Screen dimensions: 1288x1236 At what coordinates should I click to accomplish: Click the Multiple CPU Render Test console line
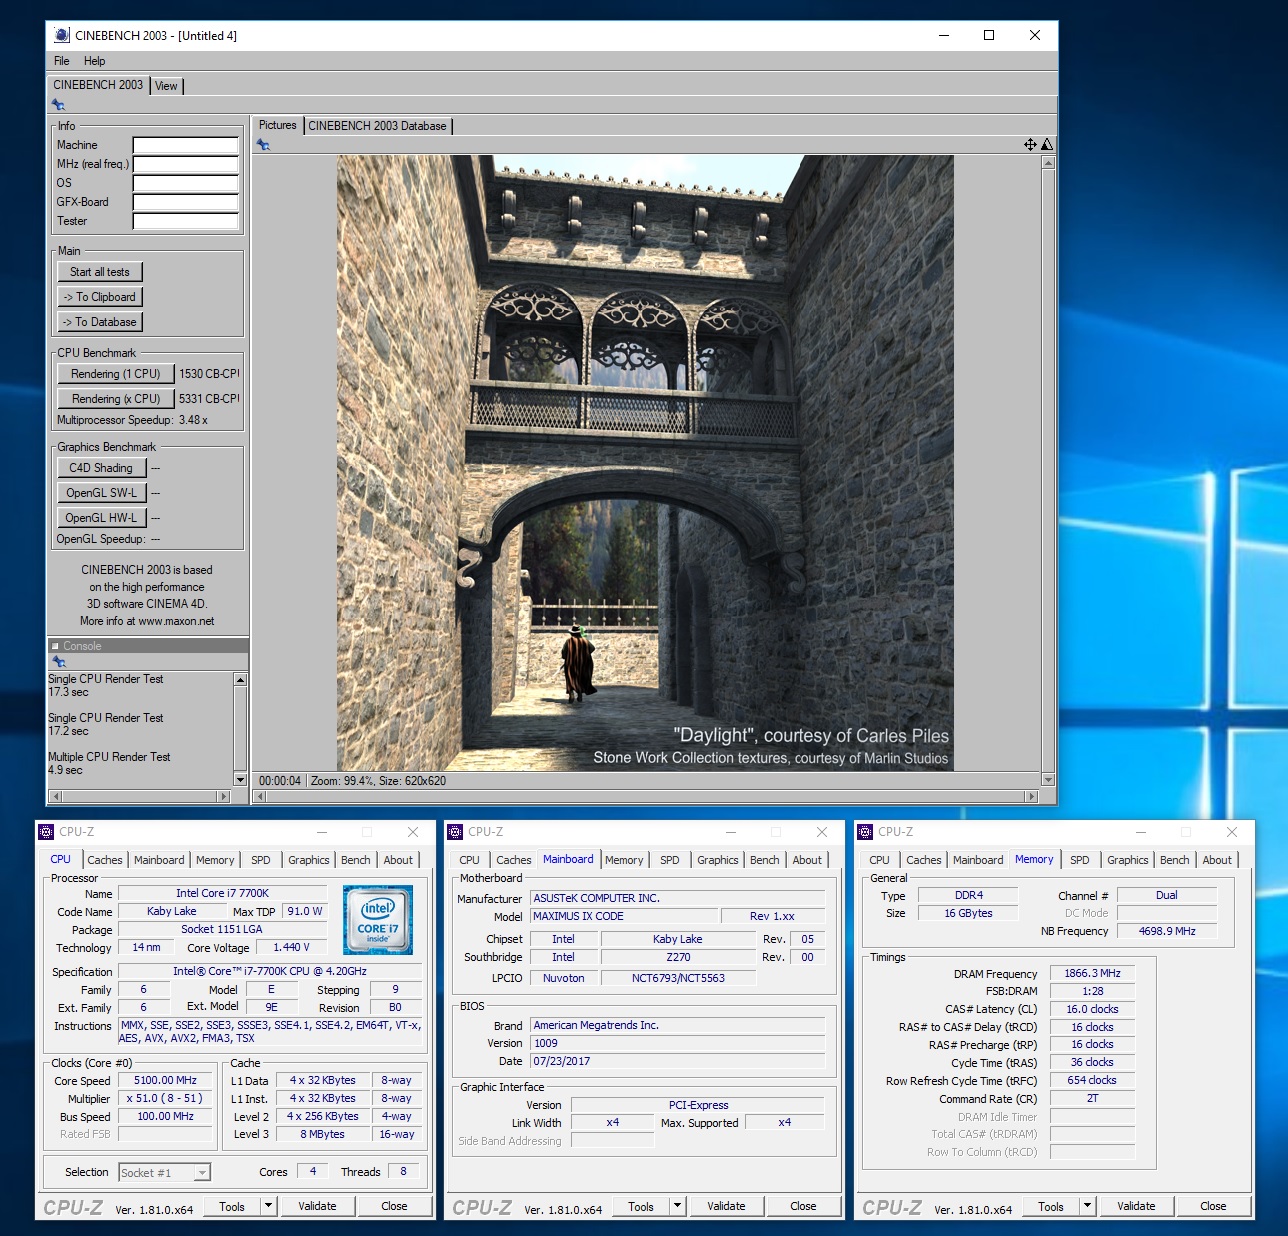(x=109, y=757)
